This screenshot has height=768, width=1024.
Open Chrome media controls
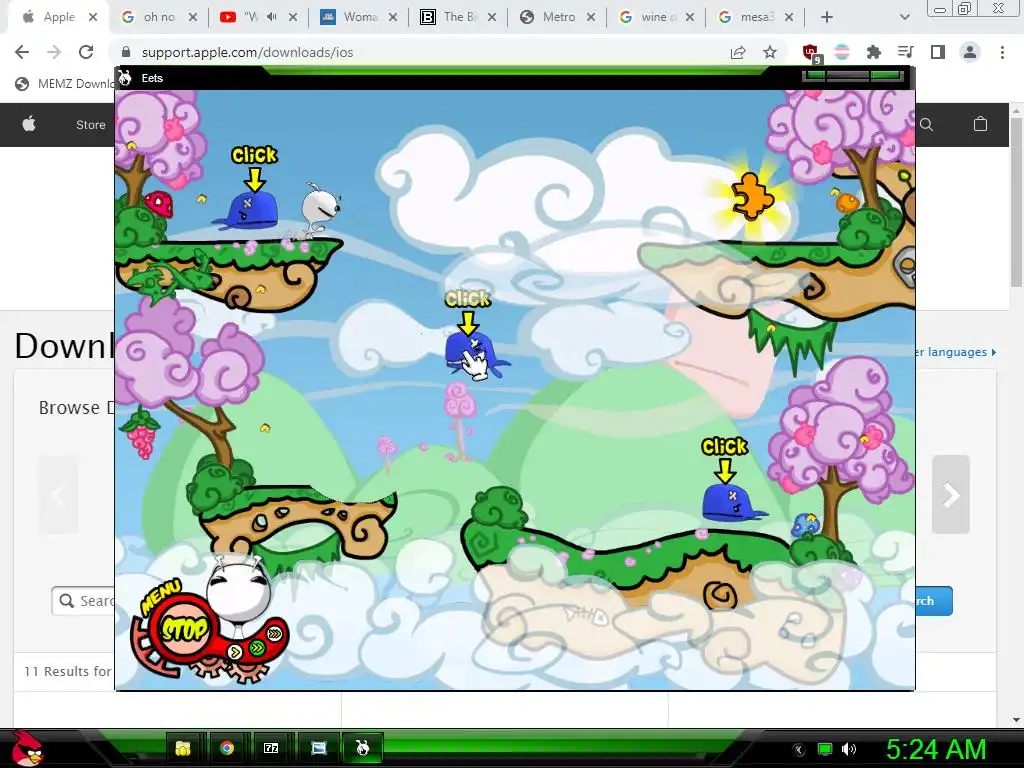905,52
